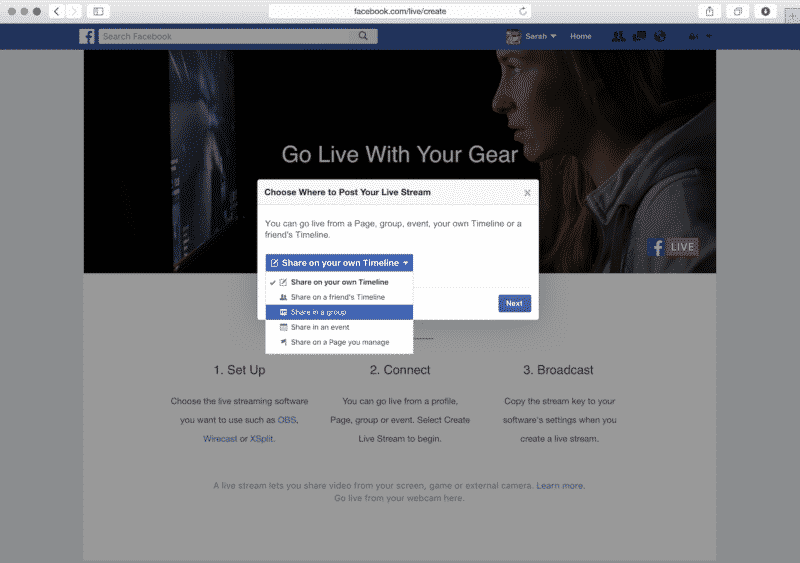This screenshot has height=563, width=800.
Task: Click the search magnifier icon
Action: (x=362, y=37)
